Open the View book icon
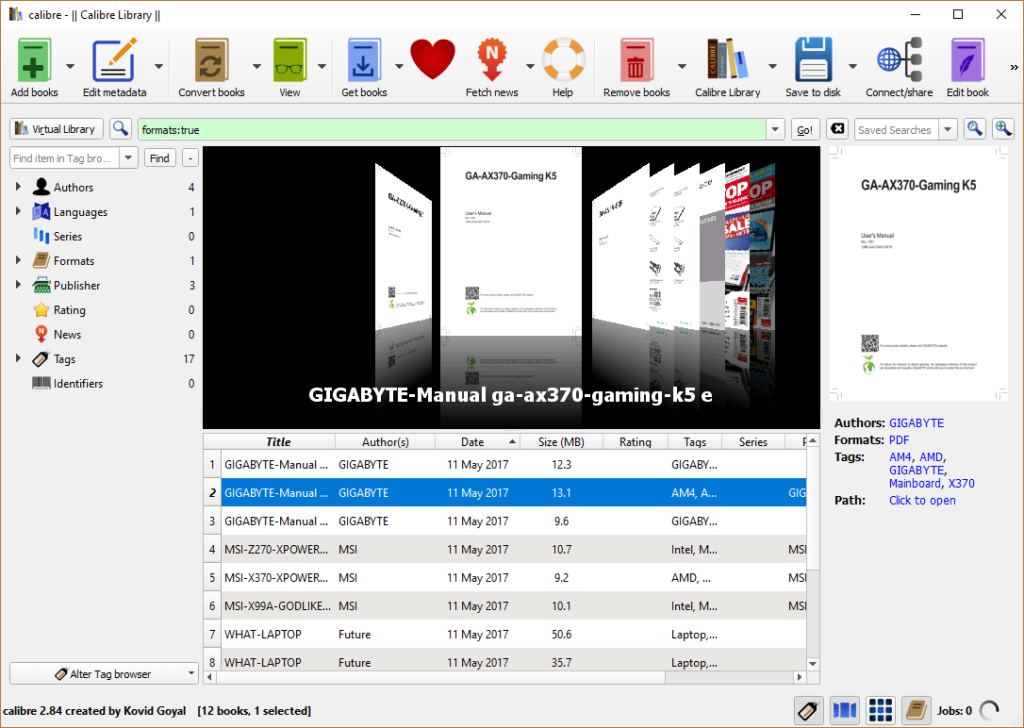The width and height of the screenshot is (1024, 728). (x=290, y=60)
